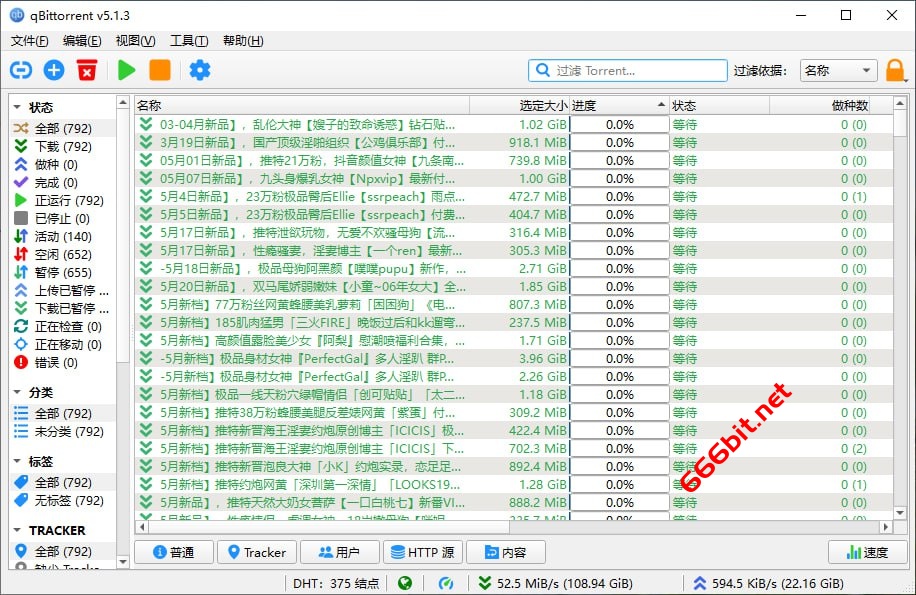Image resolution: width=916 pixels, height=595 pixels.
Task: Click the first torrent's 0.0% progress bar
Action: pyautogui.click(x=619, y=125)
